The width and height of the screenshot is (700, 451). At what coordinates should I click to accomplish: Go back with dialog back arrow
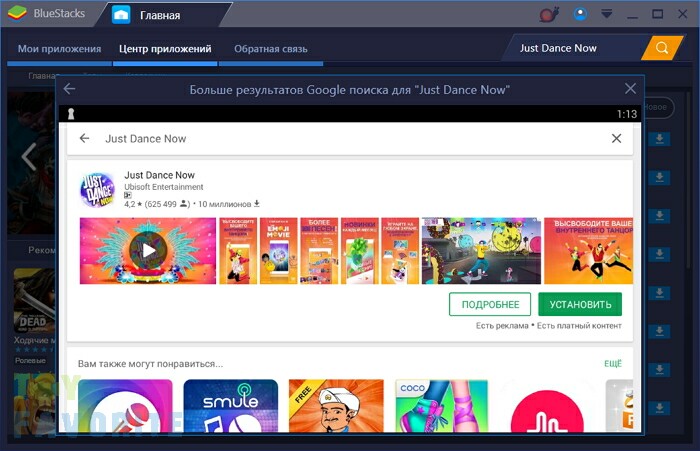click(x=69, y=89)
